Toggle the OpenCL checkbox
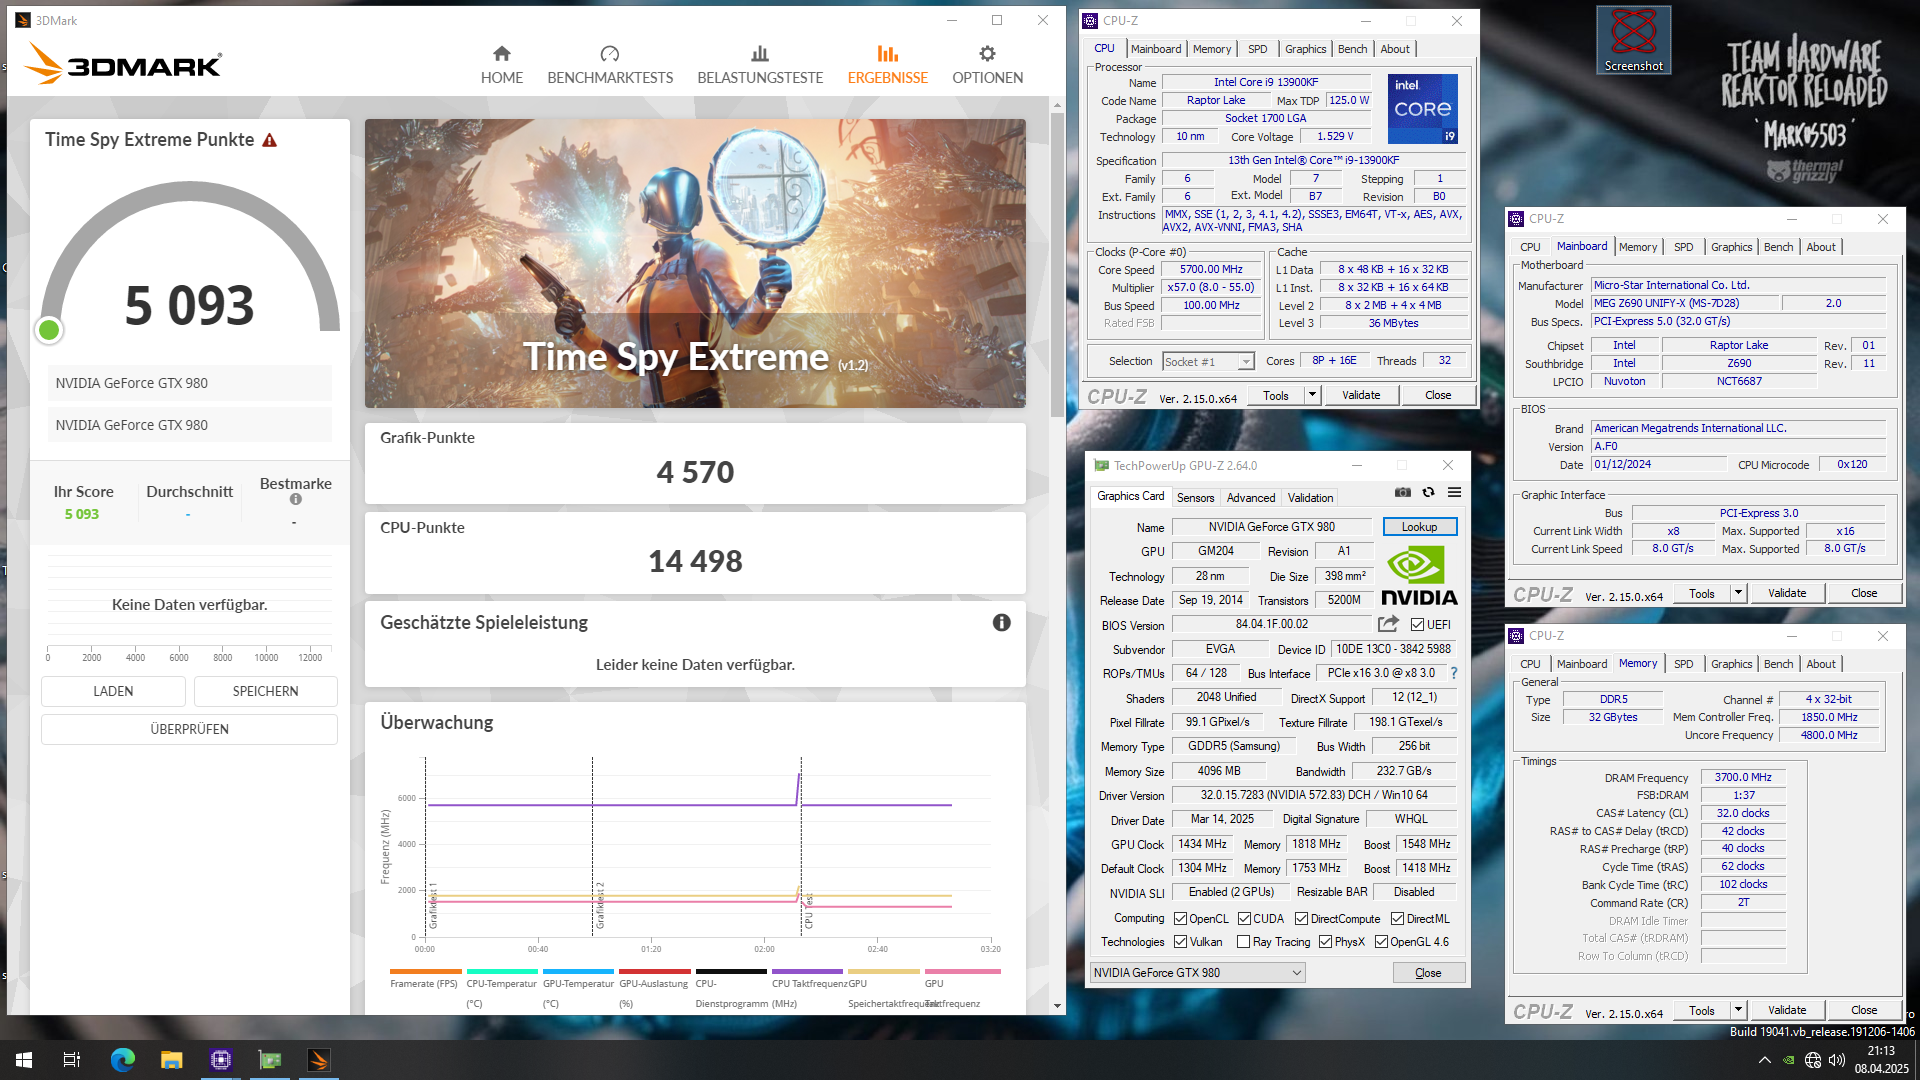Image resolution: width=1920 pixels, height=1080 pixels. (x=1180, y=919)
